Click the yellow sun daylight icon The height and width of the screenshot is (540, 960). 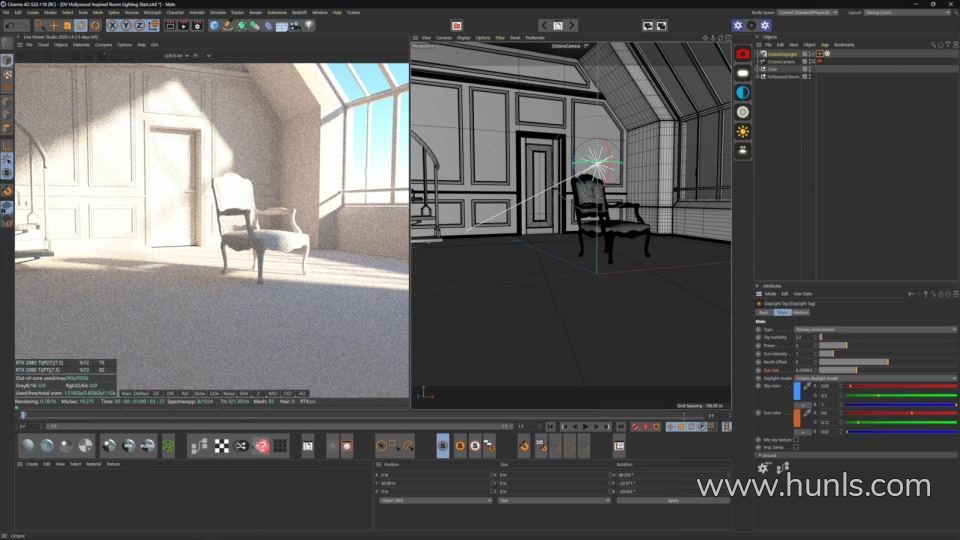click(x=743, y=131)
